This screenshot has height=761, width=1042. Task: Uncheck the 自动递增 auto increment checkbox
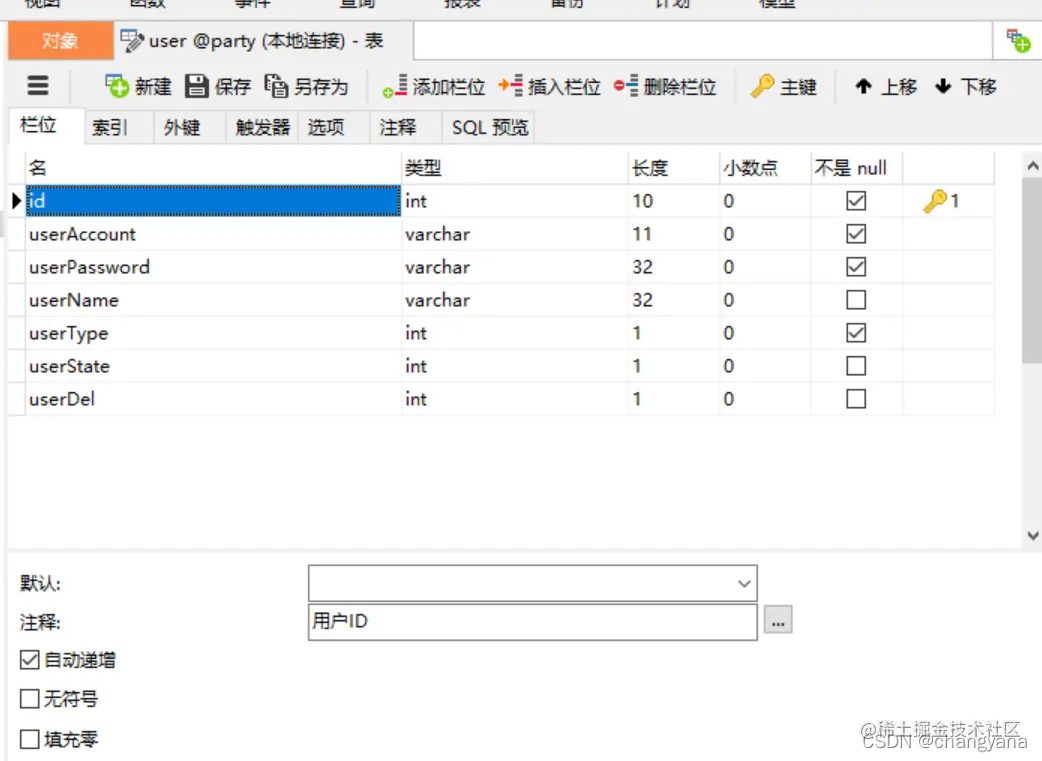30,660
